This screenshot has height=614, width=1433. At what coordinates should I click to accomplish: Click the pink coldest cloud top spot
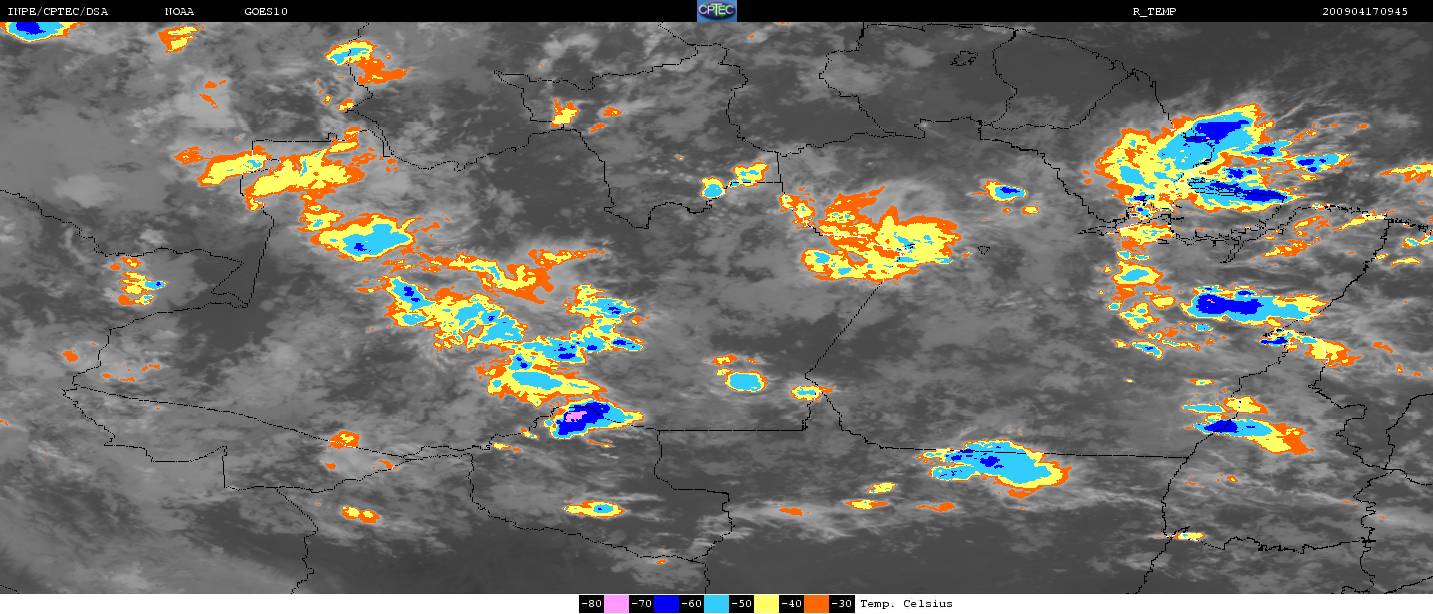578,415
